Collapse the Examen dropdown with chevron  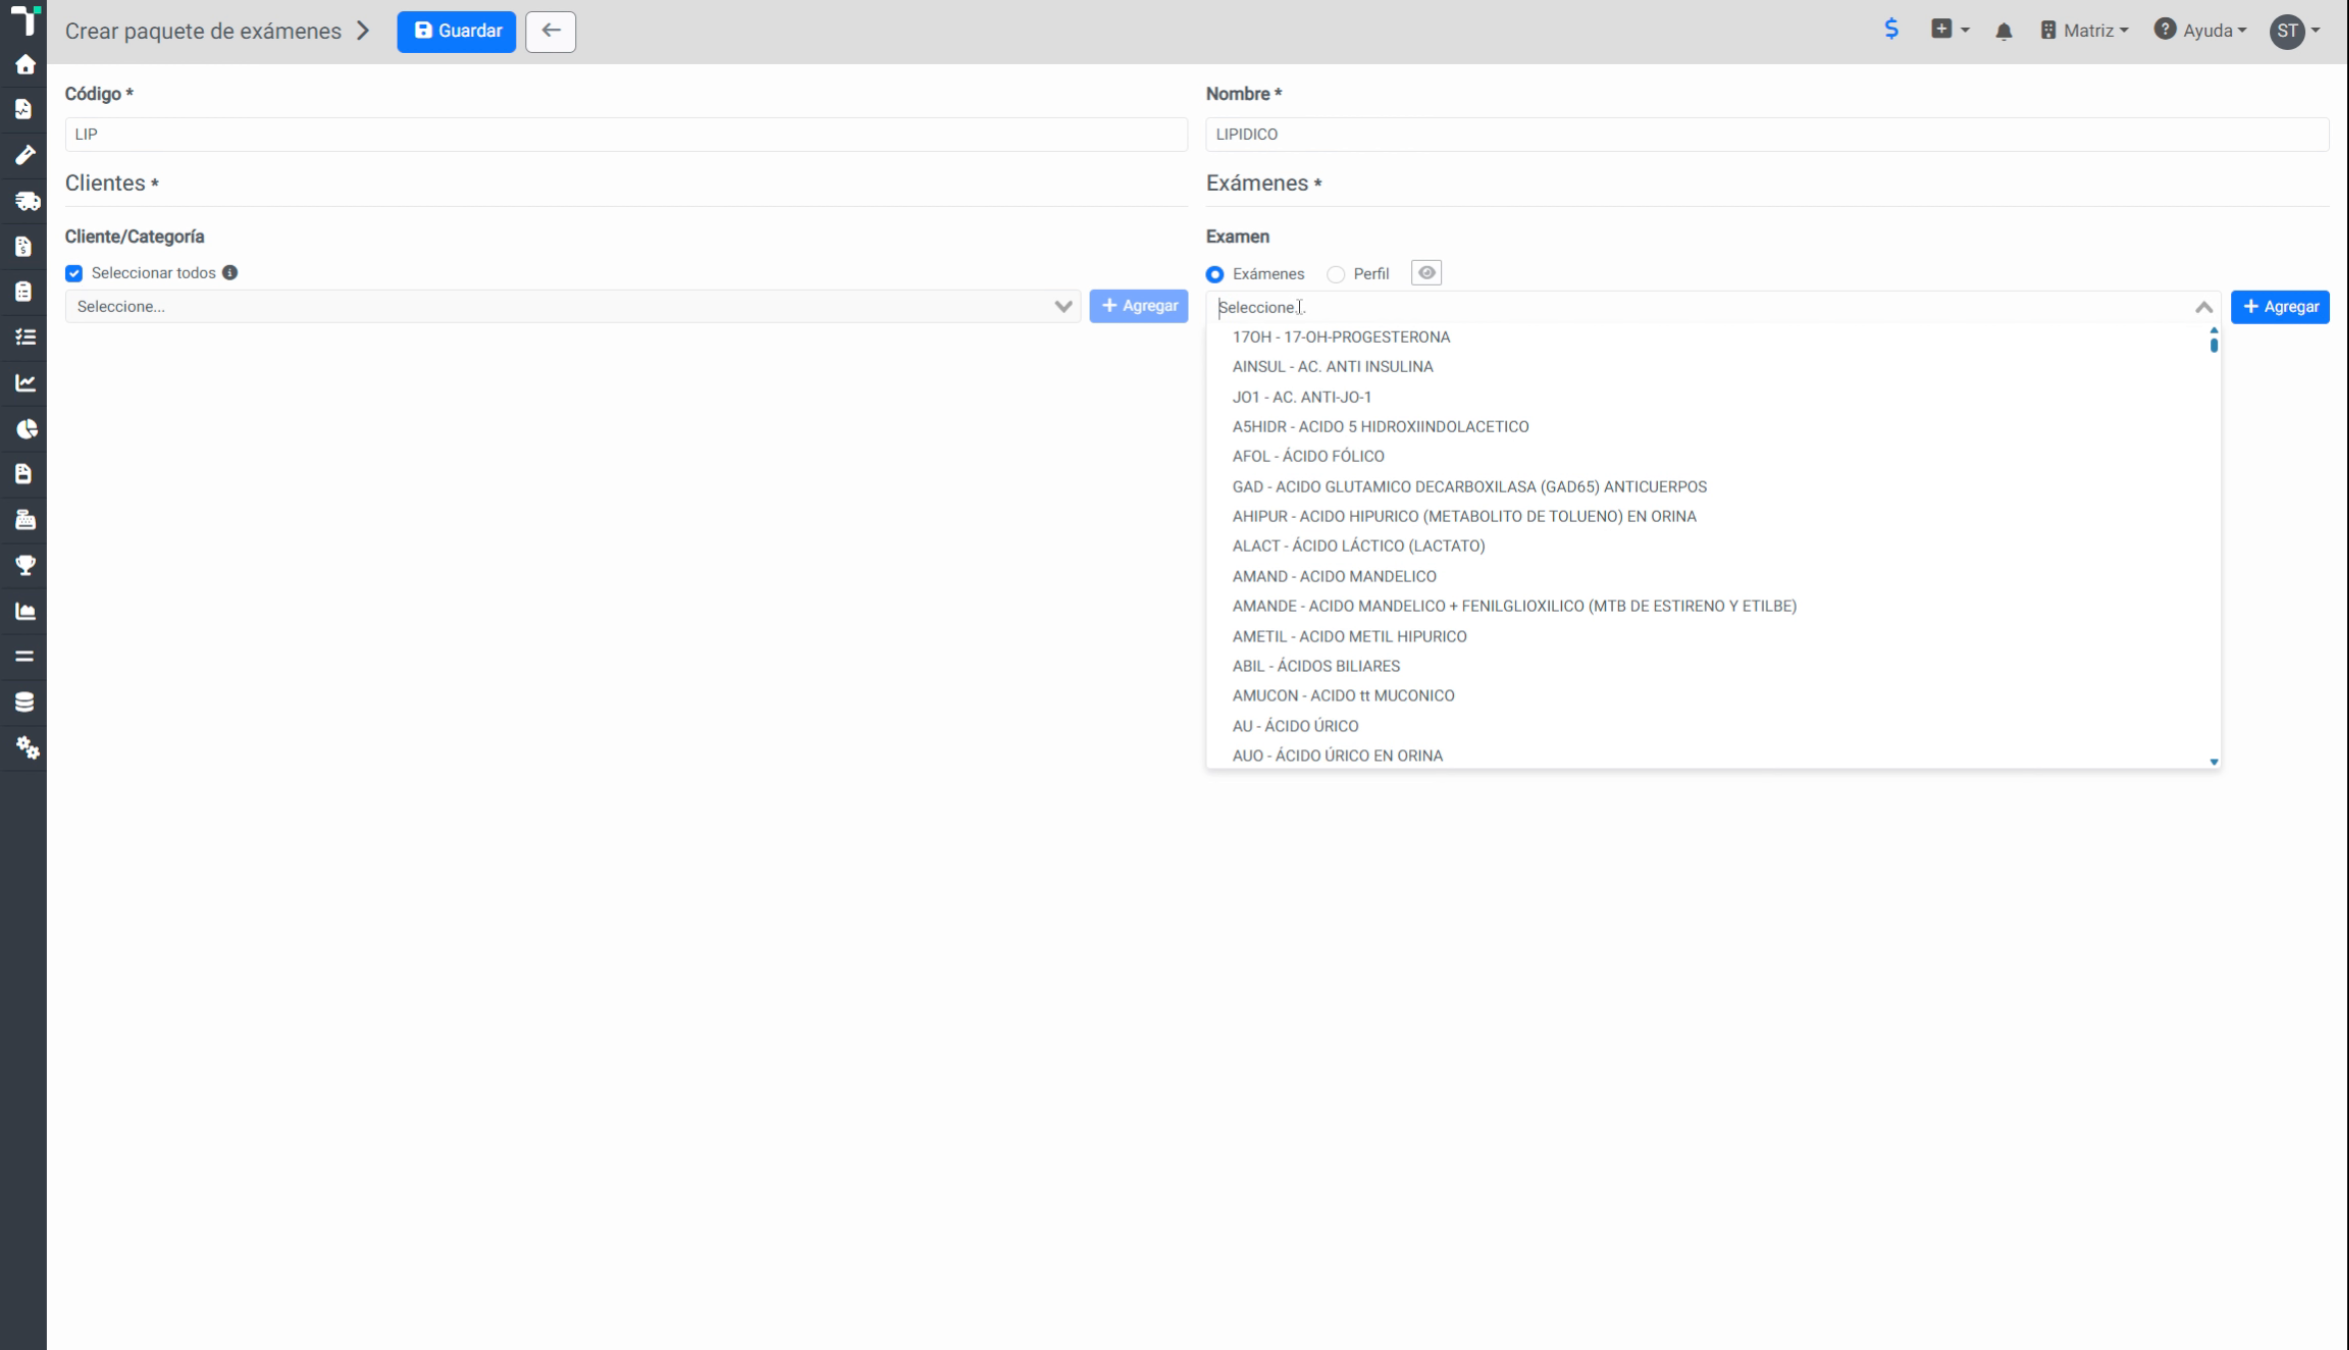click(2204, 307)
